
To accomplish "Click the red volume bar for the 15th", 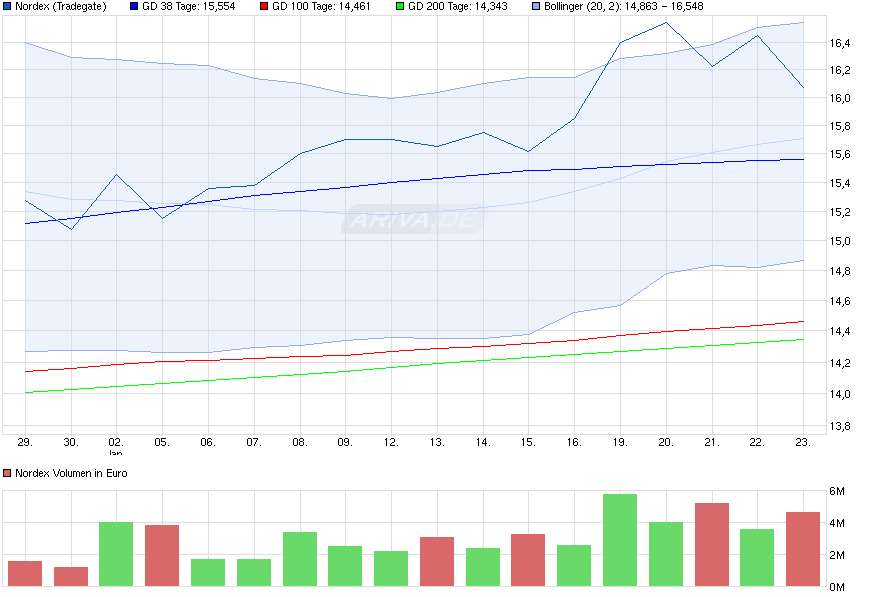I will [528, 560].
